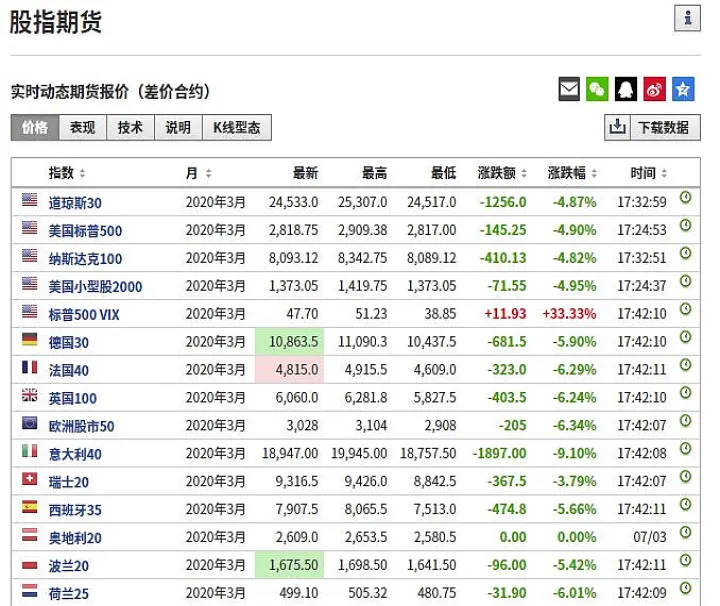
Task: Click the clock icon in 瑞士20 row
Action: 686,477
